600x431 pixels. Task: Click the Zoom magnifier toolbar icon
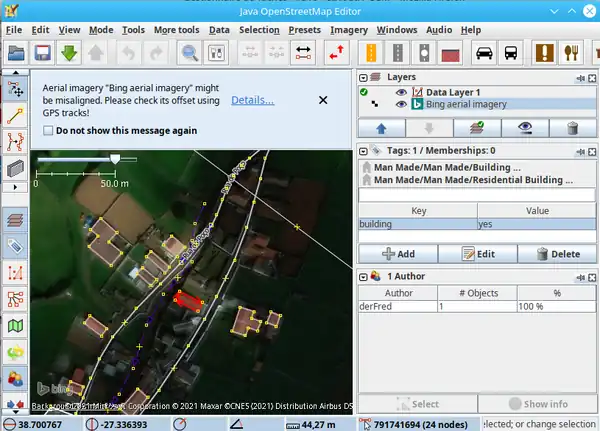pos(189,52)
